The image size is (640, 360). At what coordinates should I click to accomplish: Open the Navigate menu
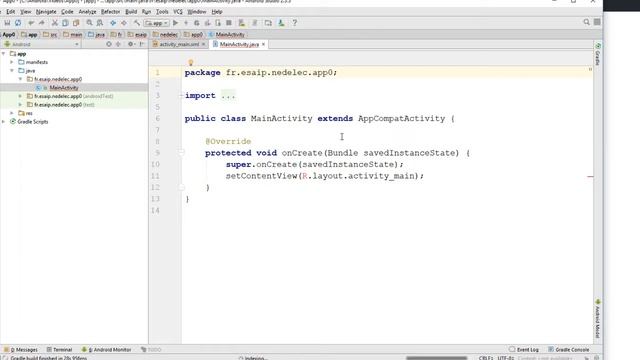pos(46,12)
